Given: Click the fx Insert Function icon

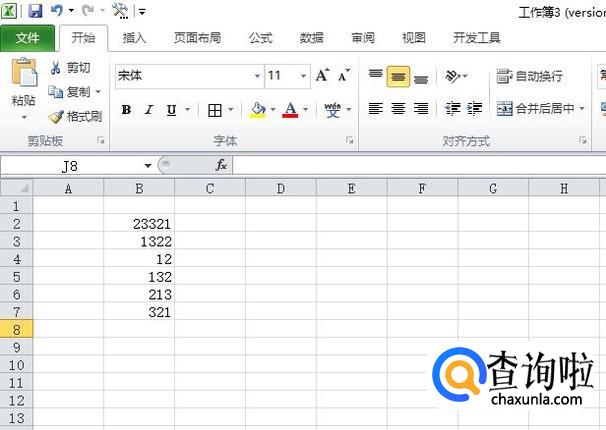Looking at the screenshot, I should [x=221, y=165].
